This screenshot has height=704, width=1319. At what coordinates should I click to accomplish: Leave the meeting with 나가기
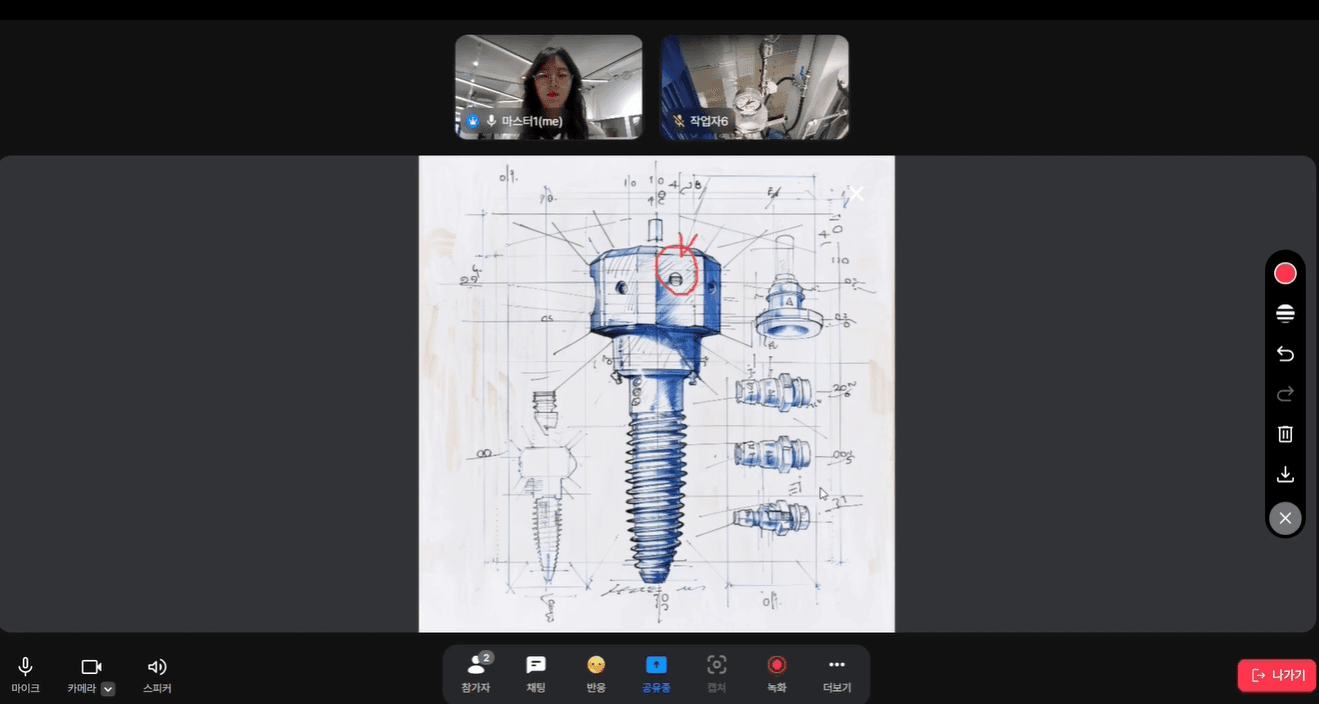[1277, 675]
